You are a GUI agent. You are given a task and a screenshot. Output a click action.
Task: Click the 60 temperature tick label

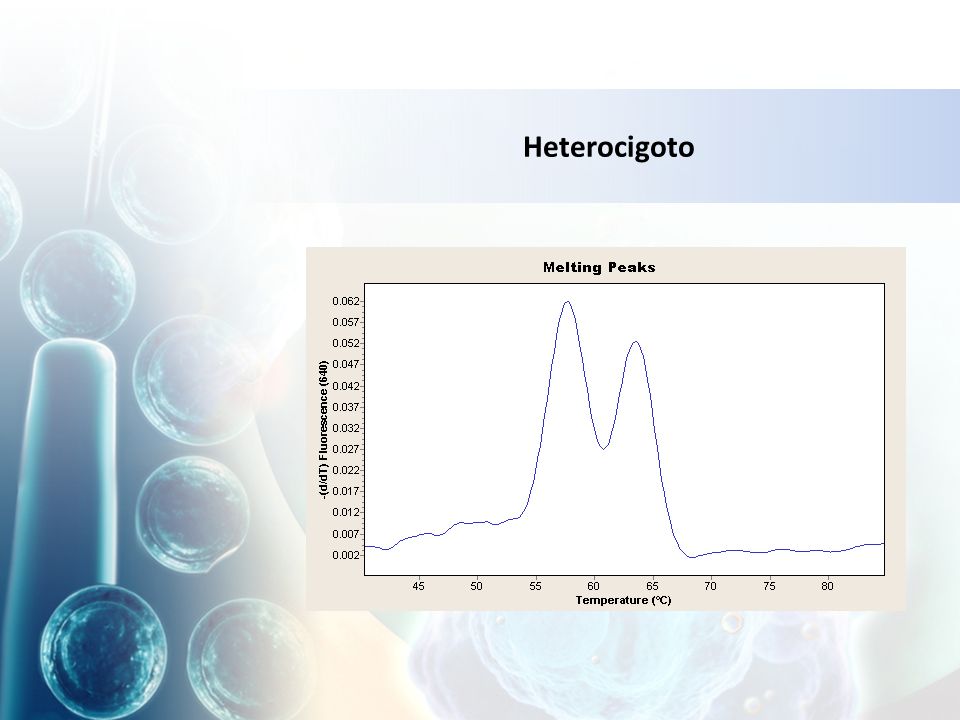(593, 586)
